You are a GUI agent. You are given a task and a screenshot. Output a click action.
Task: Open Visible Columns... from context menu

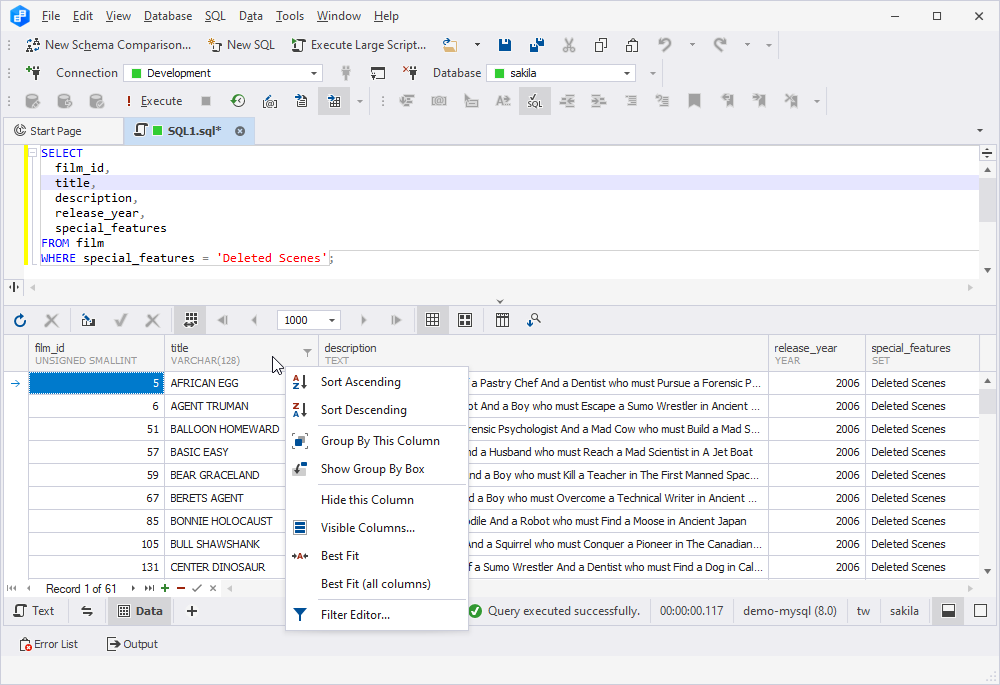pyautogui.click(x=377, y=528)
